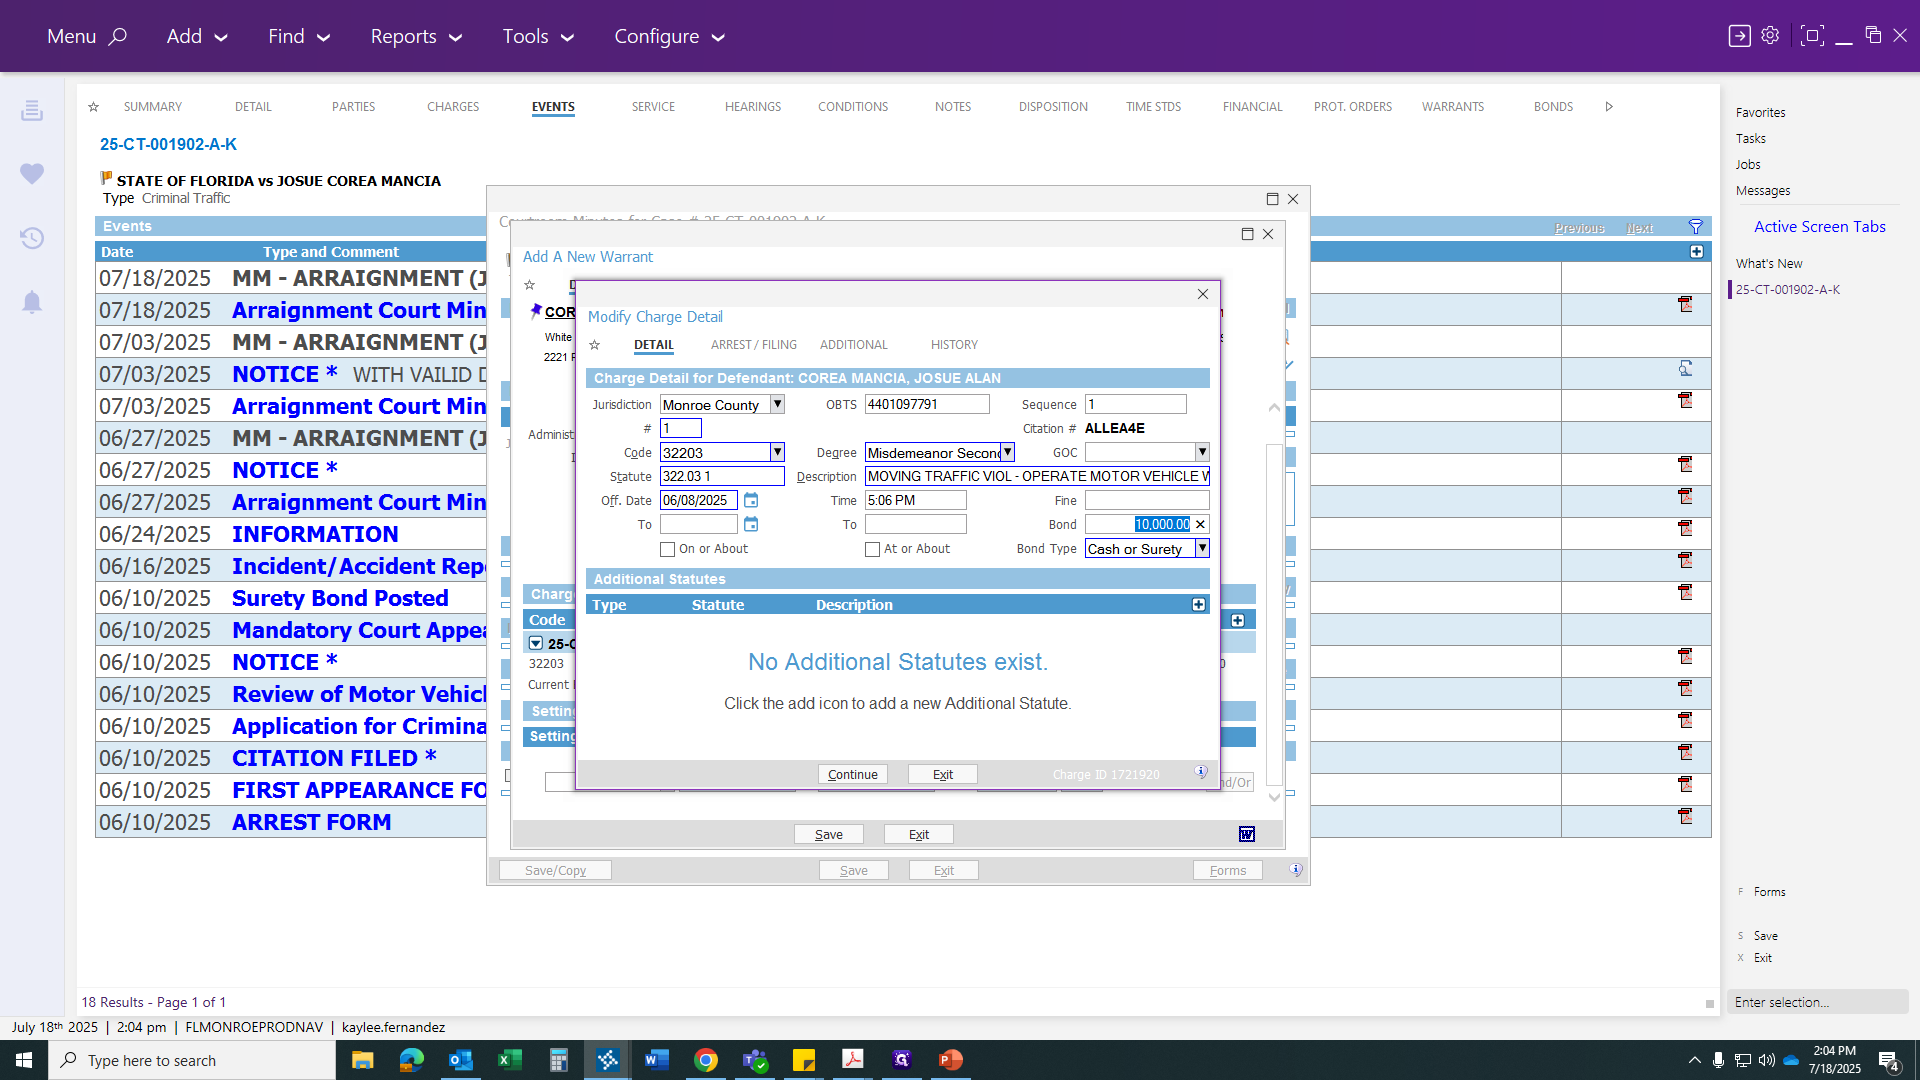Select Active Screen Tabs in right panel

[1819, 227]
